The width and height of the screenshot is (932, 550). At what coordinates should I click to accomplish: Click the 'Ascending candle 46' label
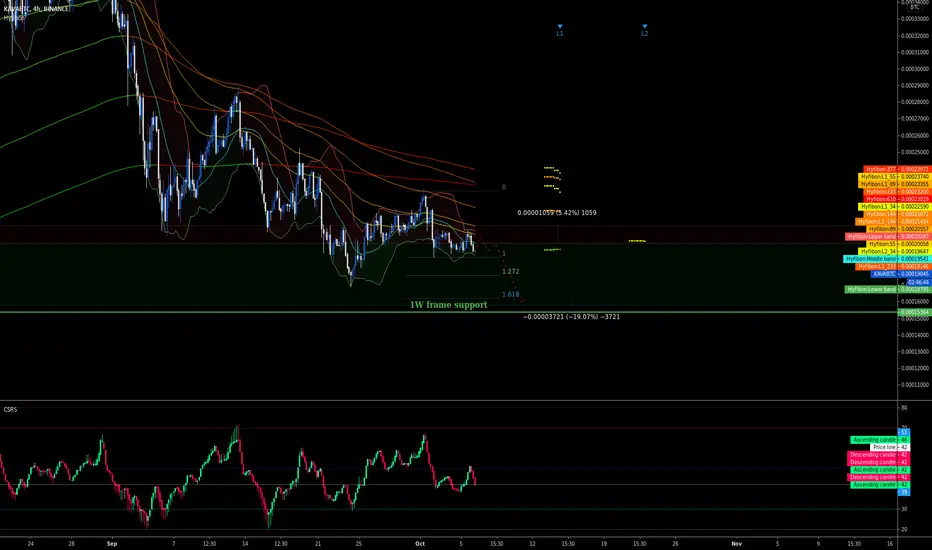[x=880, y=440]
